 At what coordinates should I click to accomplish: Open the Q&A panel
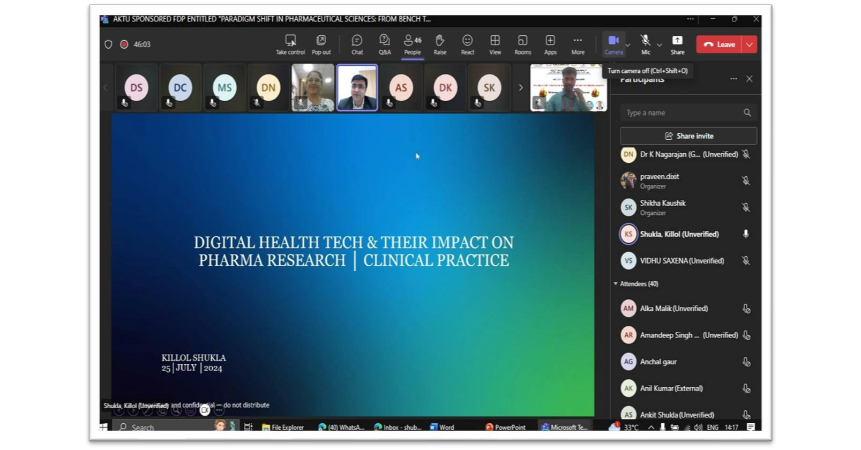[x=384, y=43]
